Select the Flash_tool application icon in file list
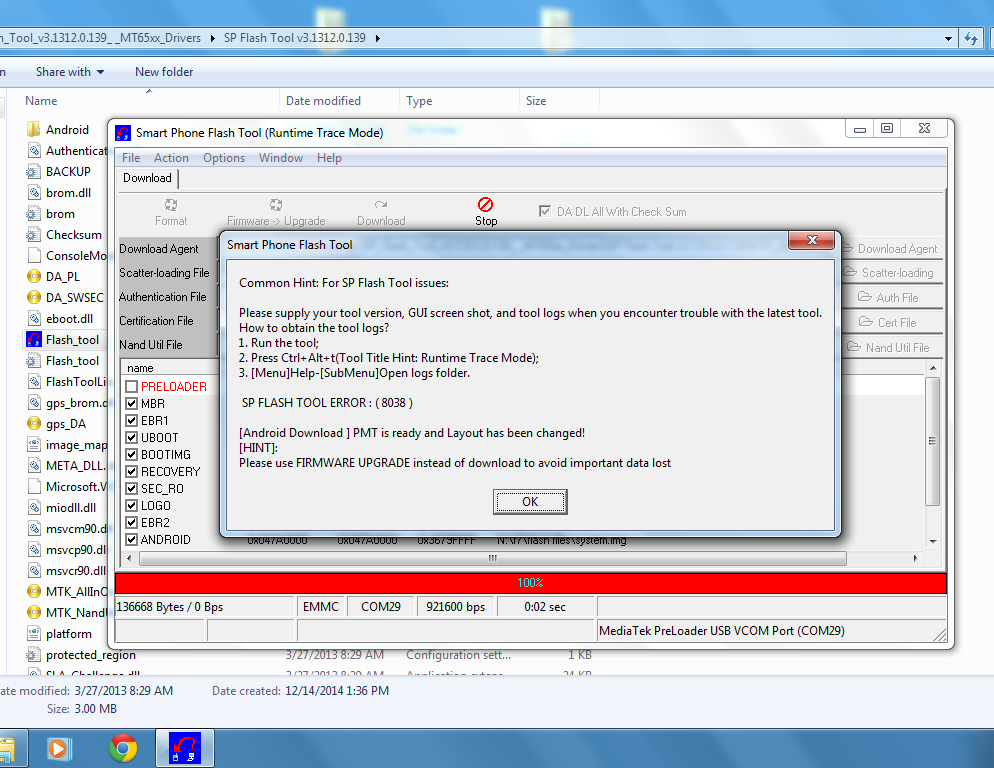Screen dimensions: 994x768 point(34,339)
